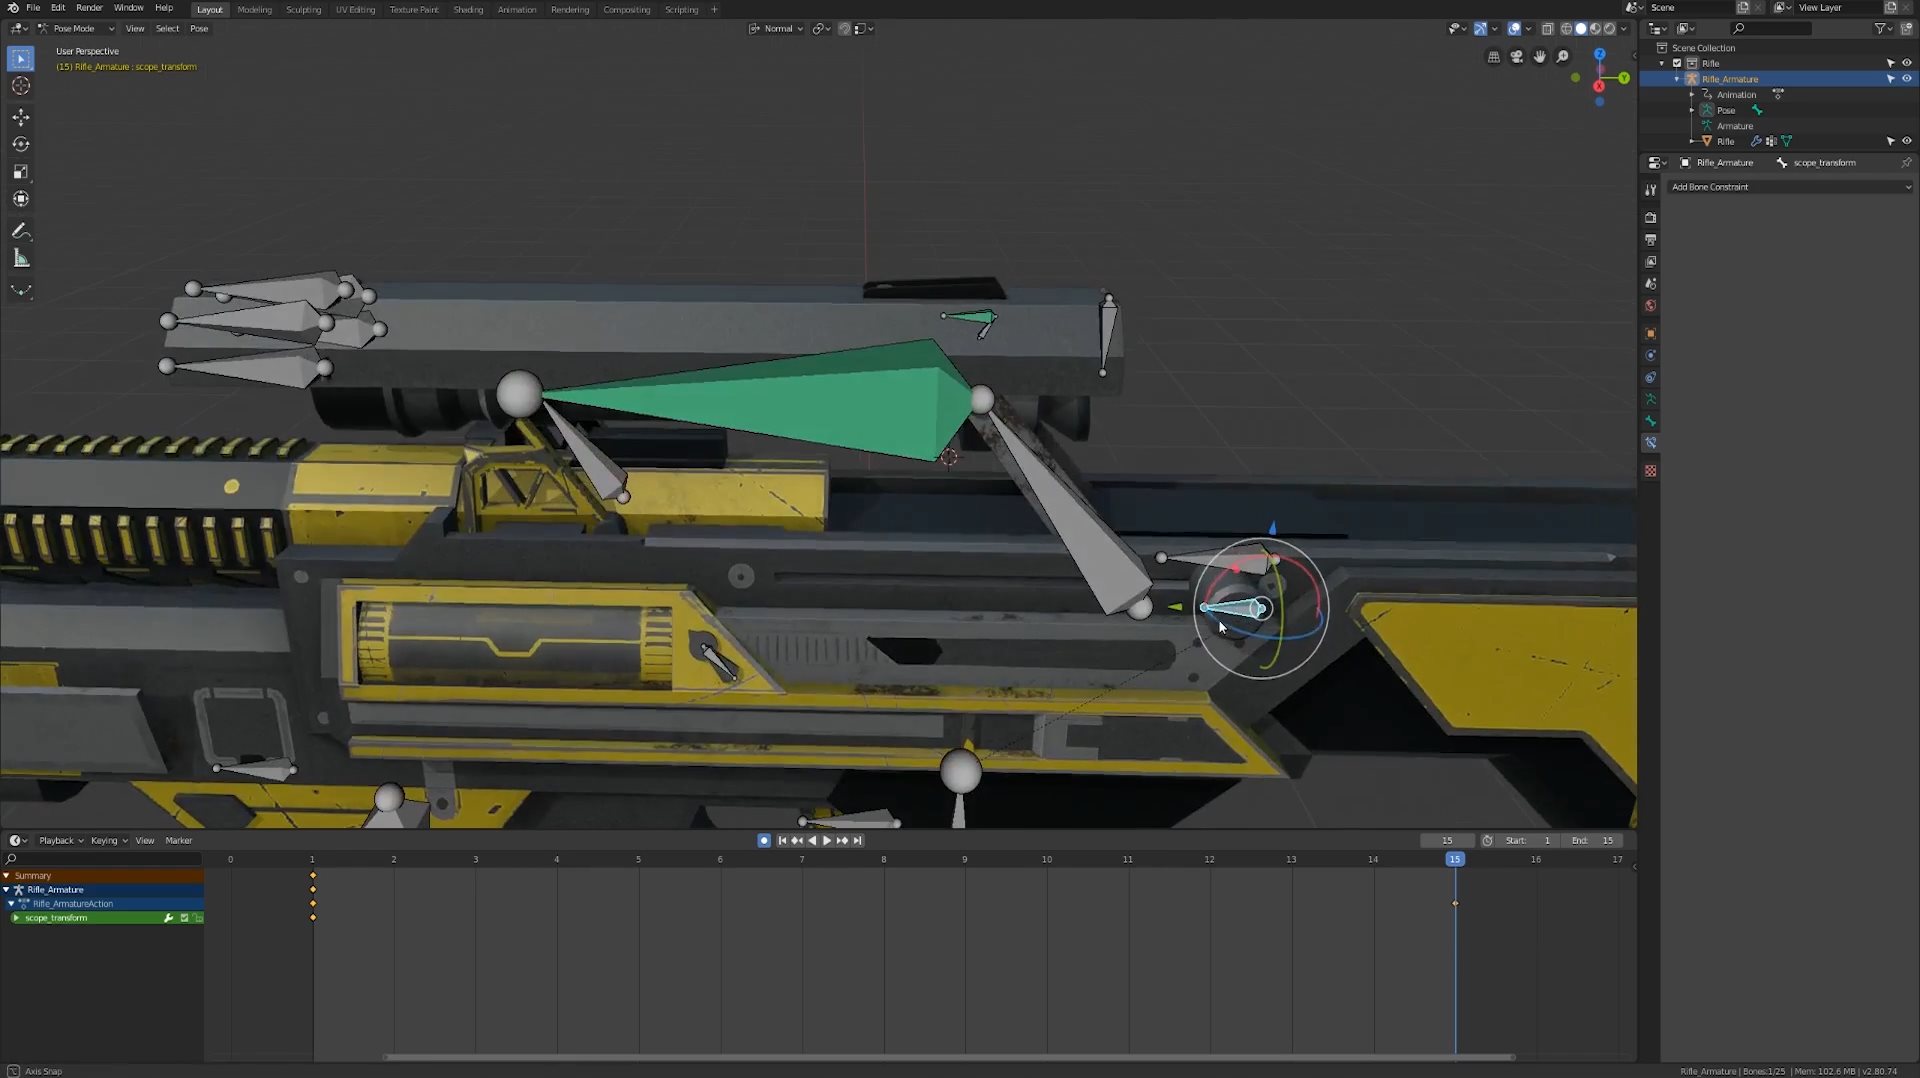Activate the Cursor tool
The width and height of the screenshot is (1920, 1078).
click(20, 87)
